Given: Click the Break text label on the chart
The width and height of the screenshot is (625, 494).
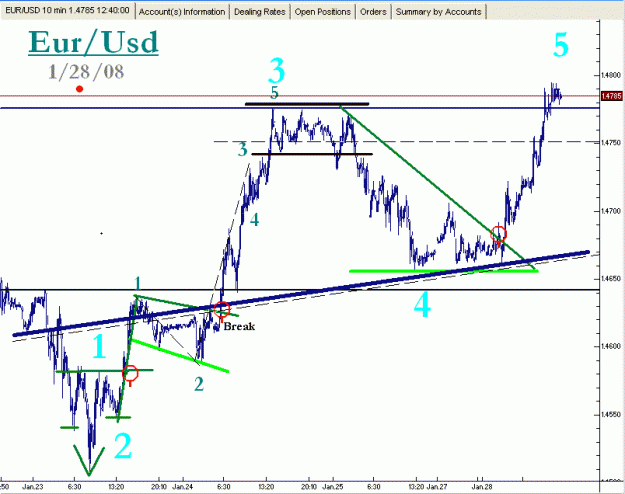Looking at the screenshot, I should pos(239,327).
